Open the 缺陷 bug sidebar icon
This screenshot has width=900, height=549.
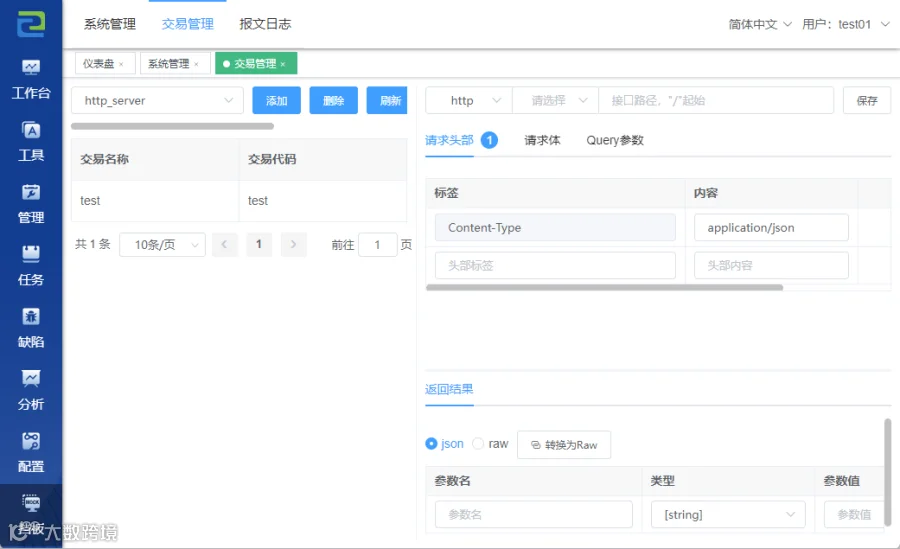pyautogui.click(x=31, y=316)
